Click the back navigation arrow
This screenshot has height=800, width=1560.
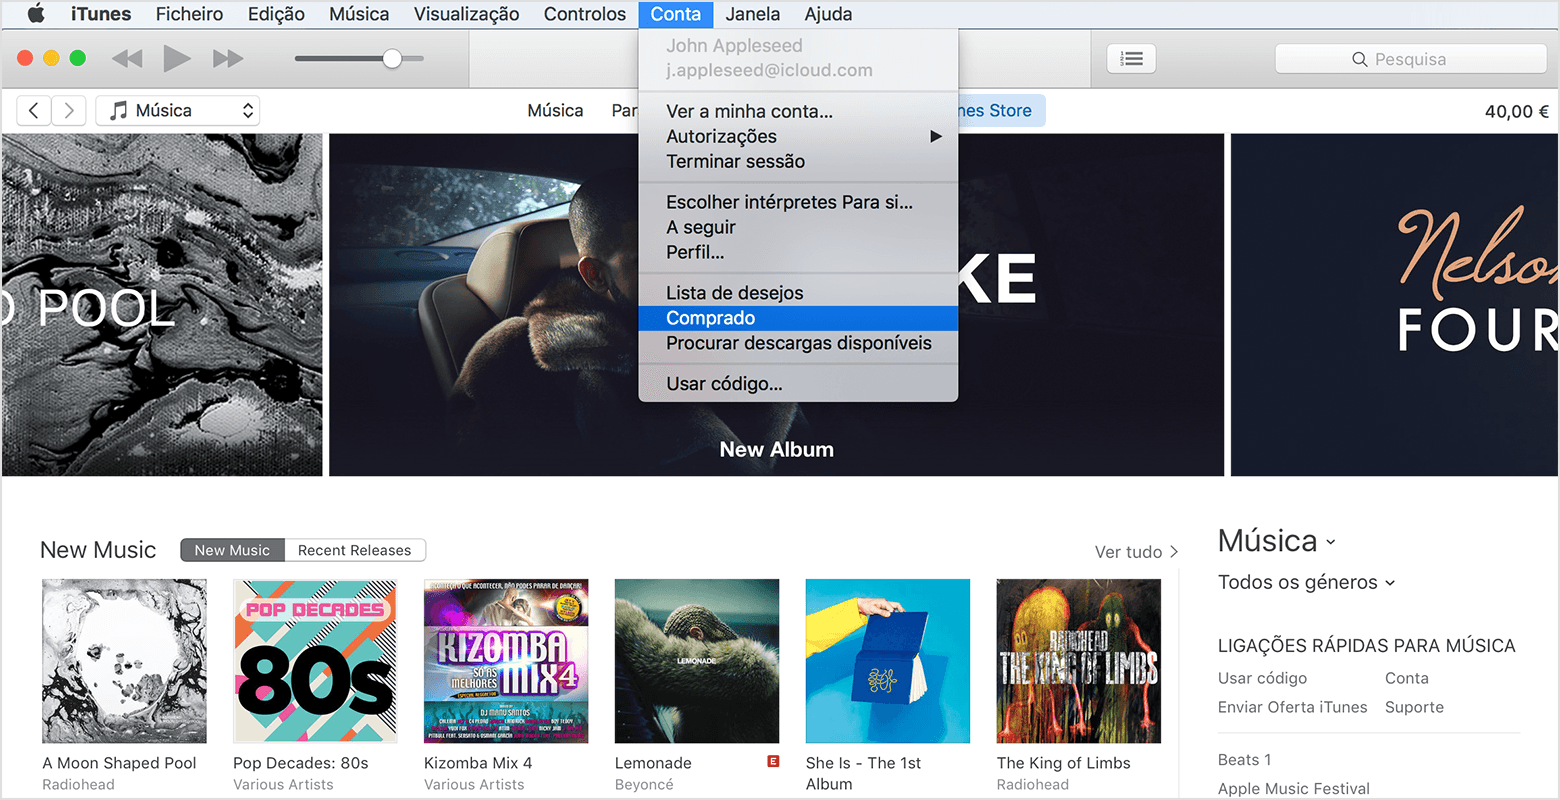tap(33, 110)
